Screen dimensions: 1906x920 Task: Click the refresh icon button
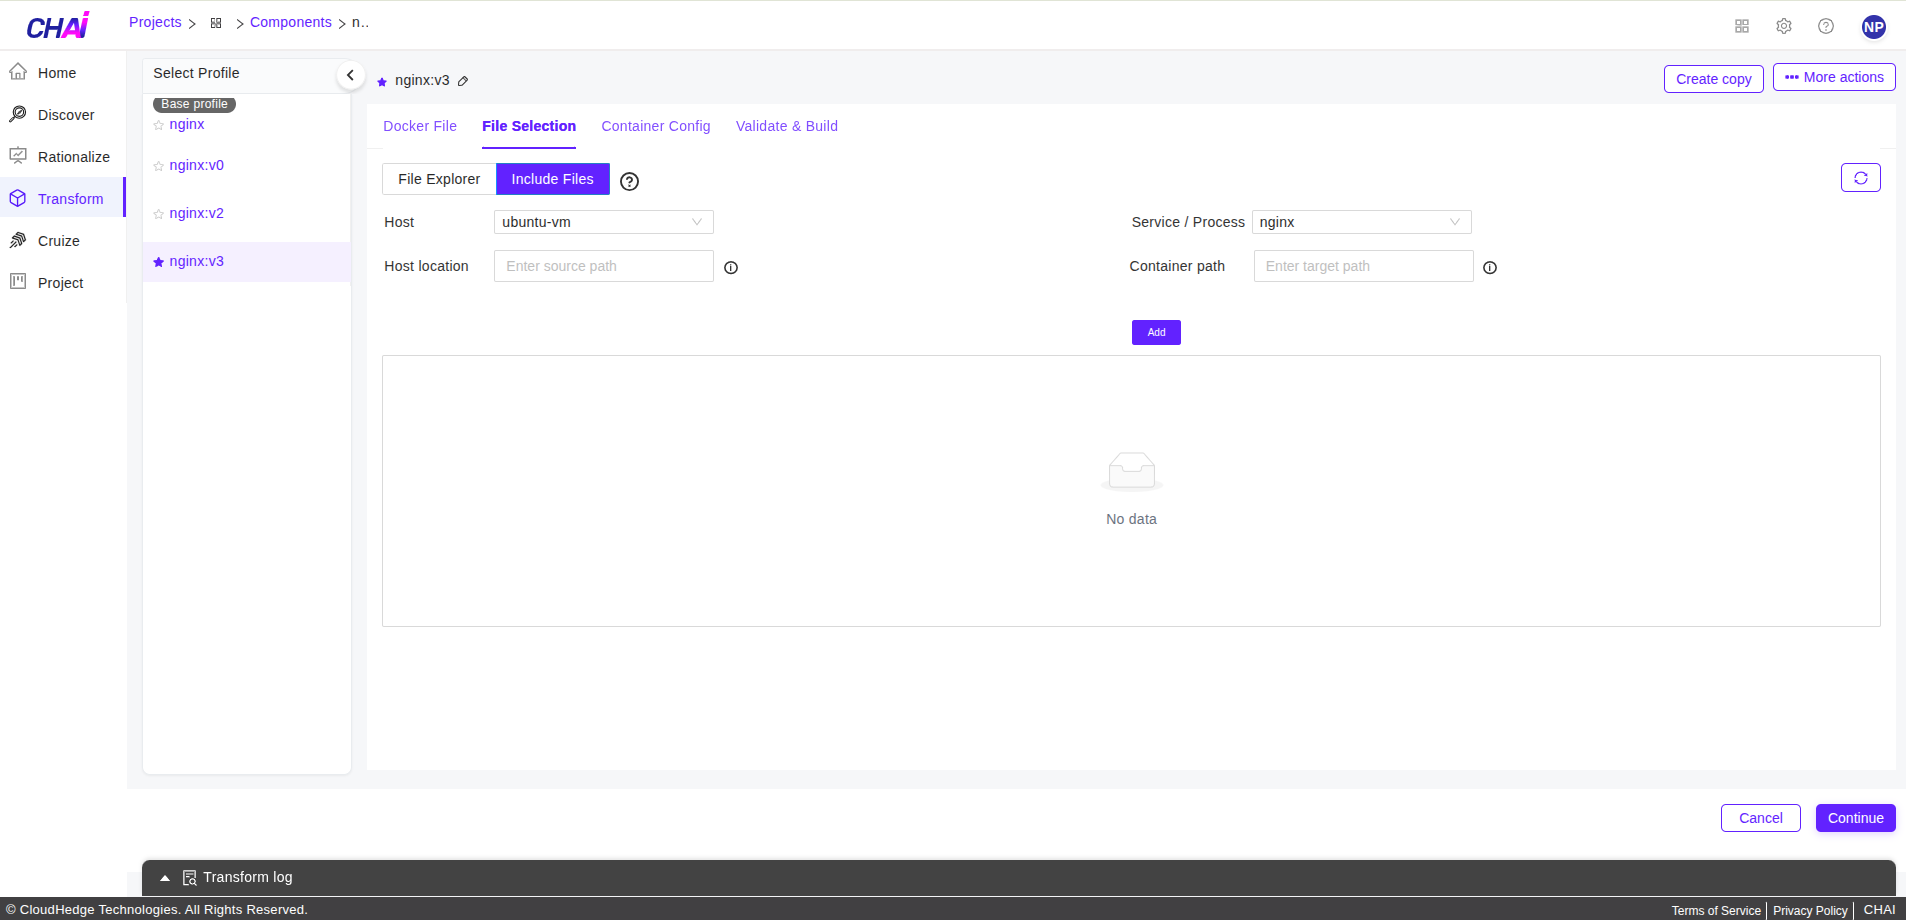point(1861,178)
